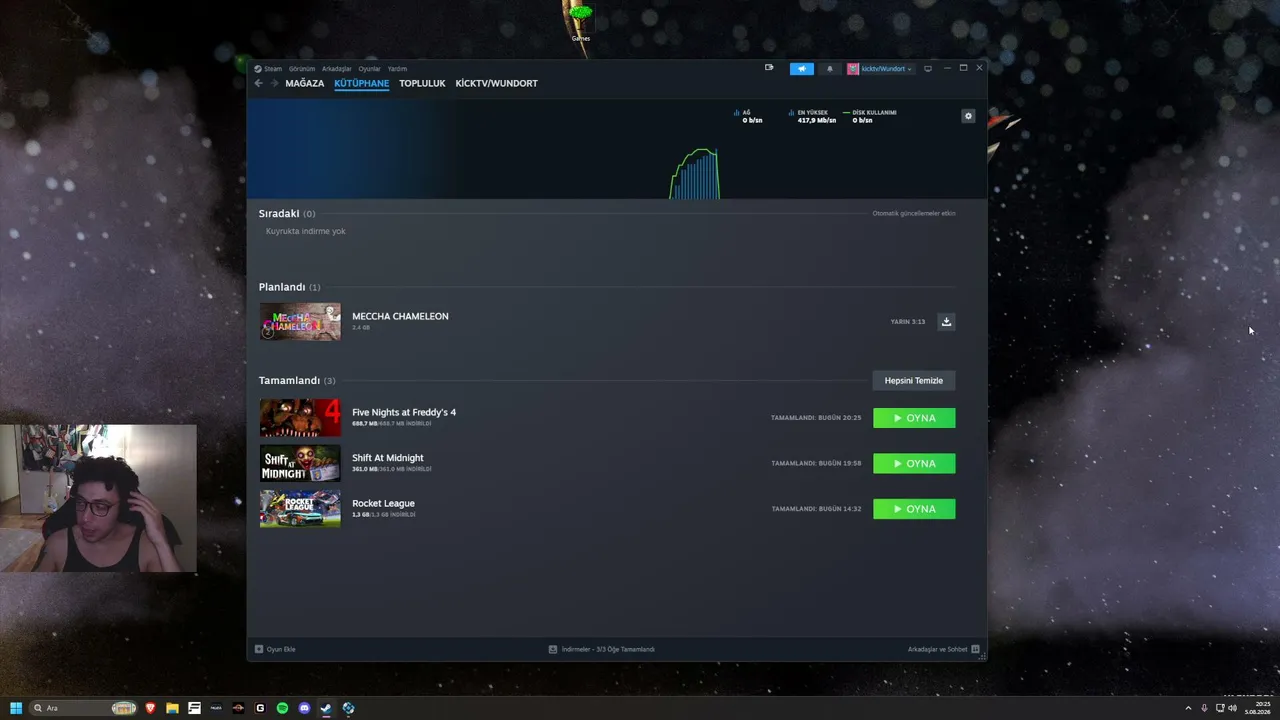Open the Games desktop shortcut

[580, 22]
